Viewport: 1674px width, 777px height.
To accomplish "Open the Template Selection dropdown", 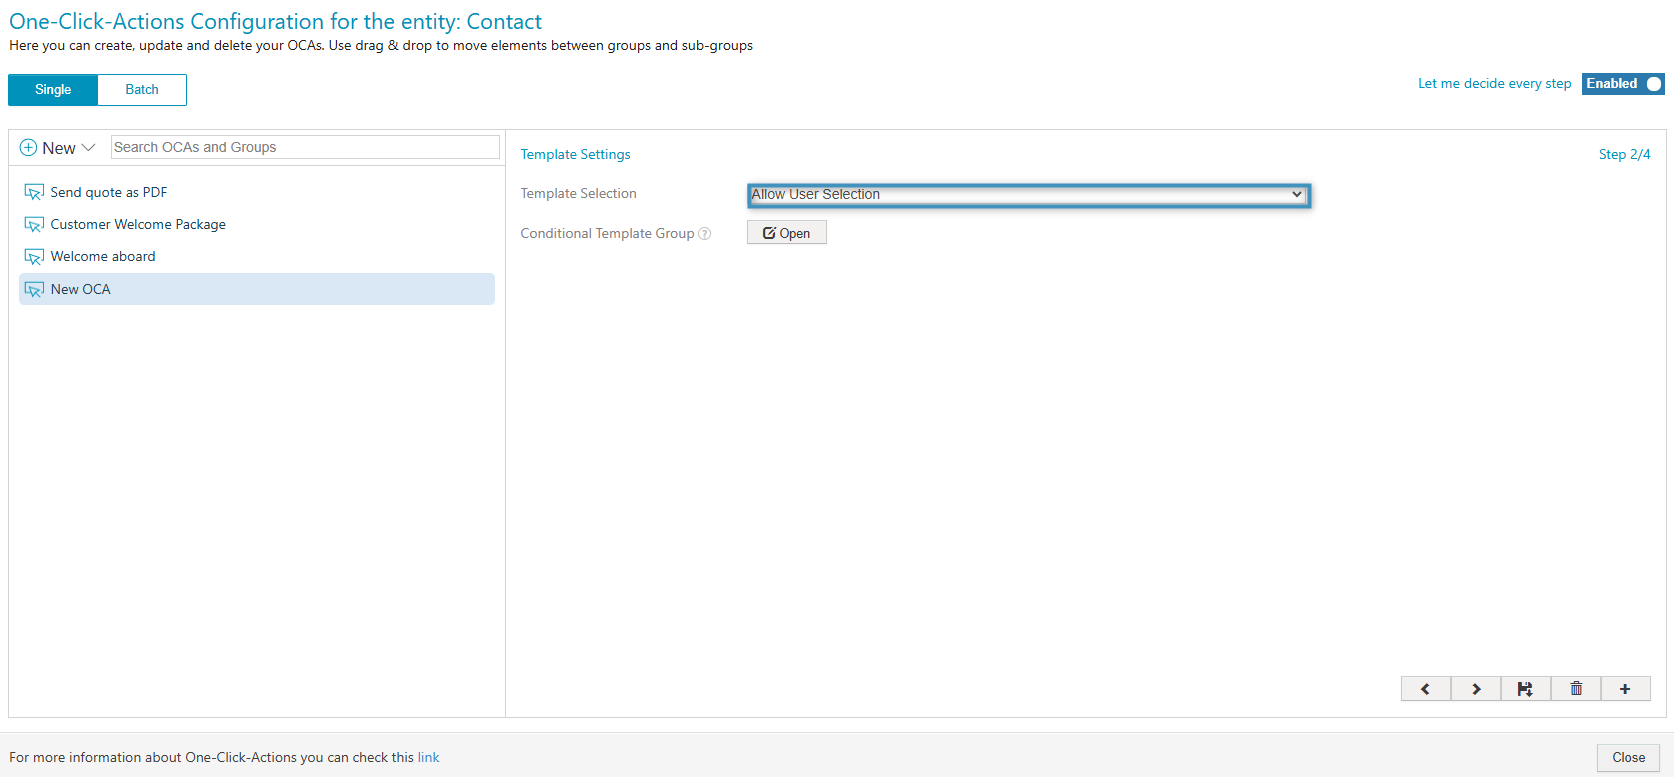I will 1028,195.
